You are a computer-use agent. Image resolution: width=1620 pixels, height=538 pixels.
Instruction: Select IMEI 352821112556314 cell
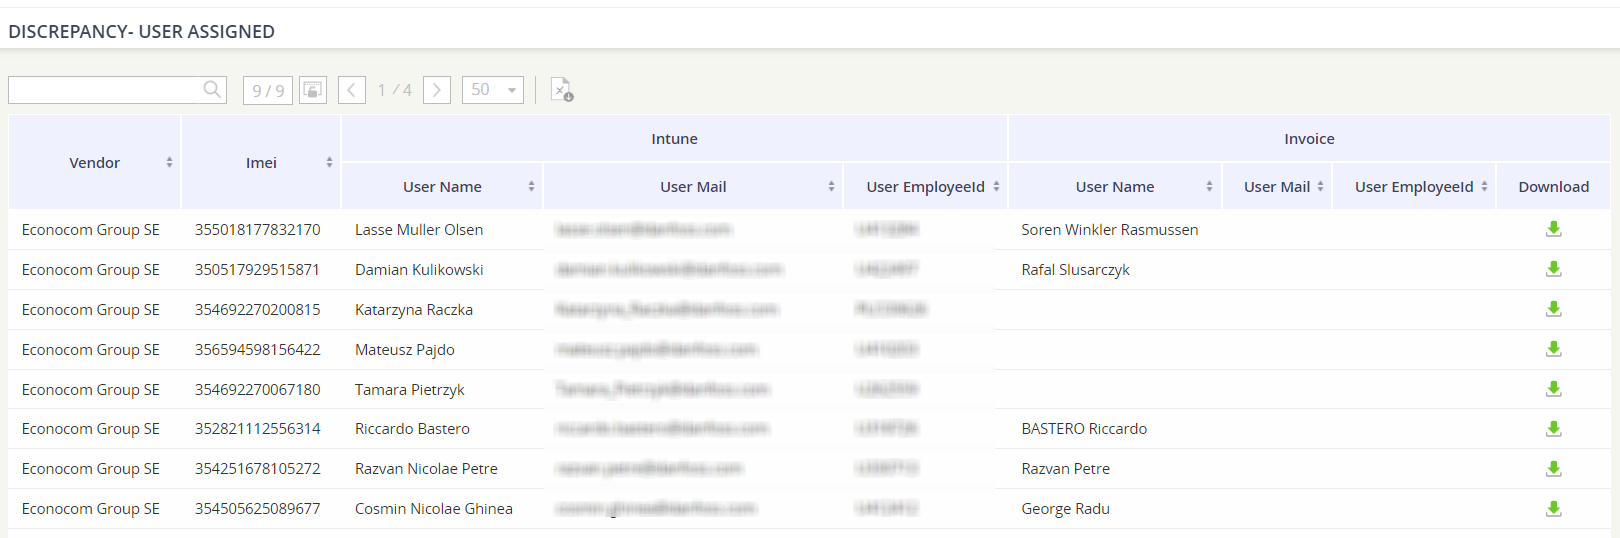pyautogui.click(x=258, y=429)
